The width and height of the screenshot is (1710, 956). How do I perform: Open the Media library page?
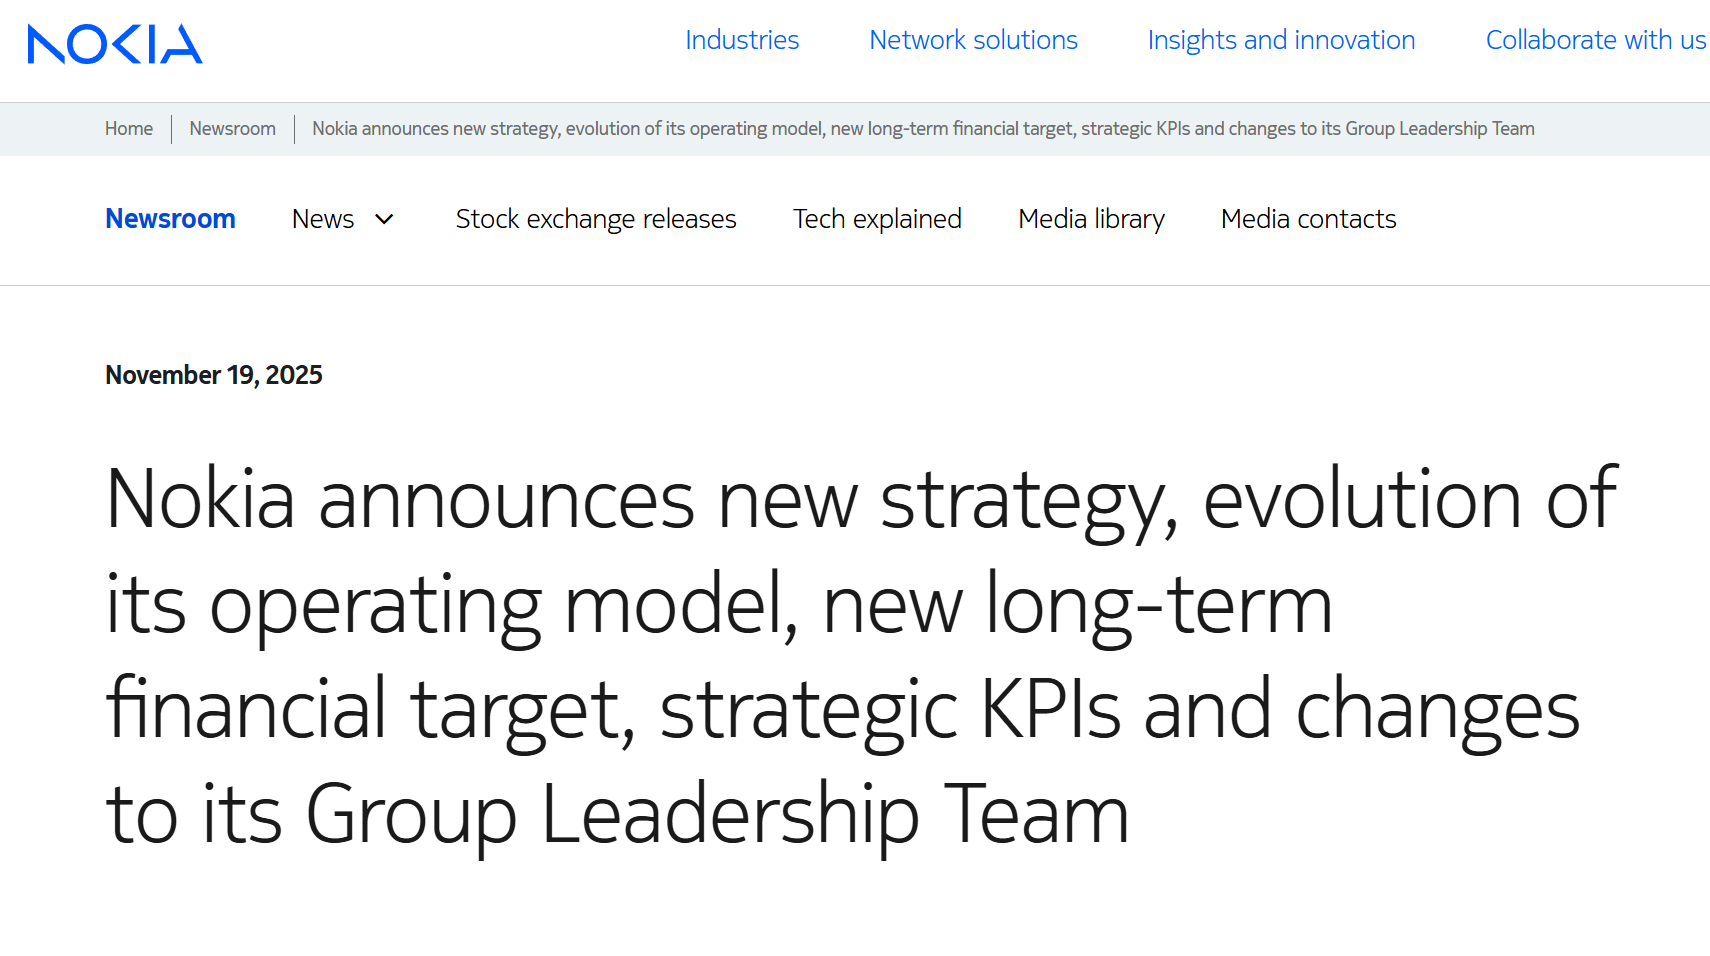coord(1091,219)
